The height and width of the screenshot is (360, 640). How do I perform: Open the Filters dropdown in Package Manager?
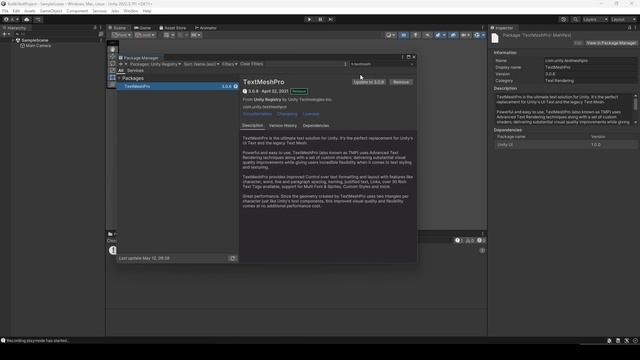click(x=229, y=64)
